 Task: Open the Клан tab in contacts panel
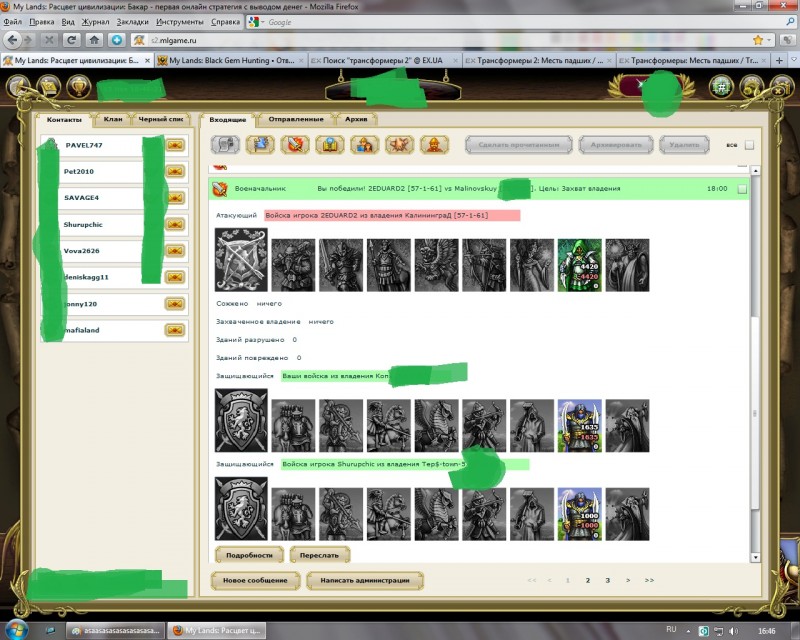click(113, 119)
